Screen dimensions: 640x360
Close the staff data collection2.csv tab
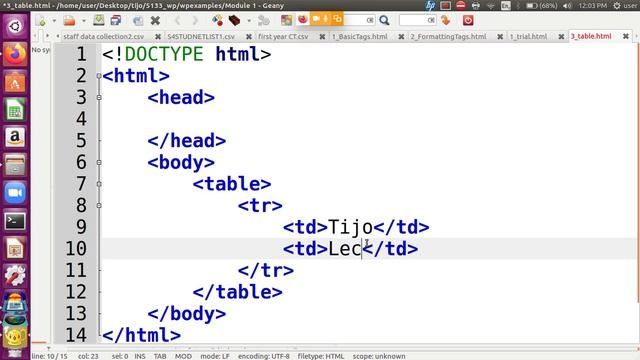(x=158, y=37)
